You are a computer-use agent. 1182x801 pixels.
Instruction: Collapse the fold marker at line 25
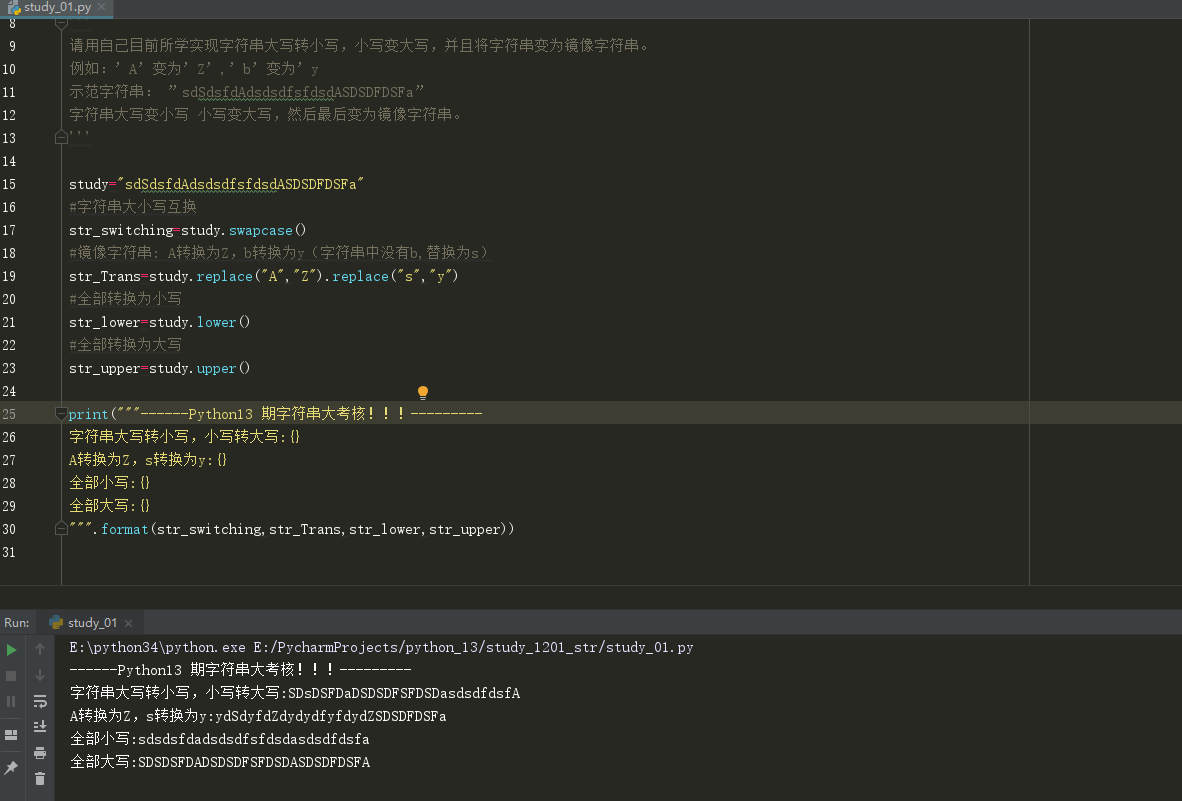(61, 414)
